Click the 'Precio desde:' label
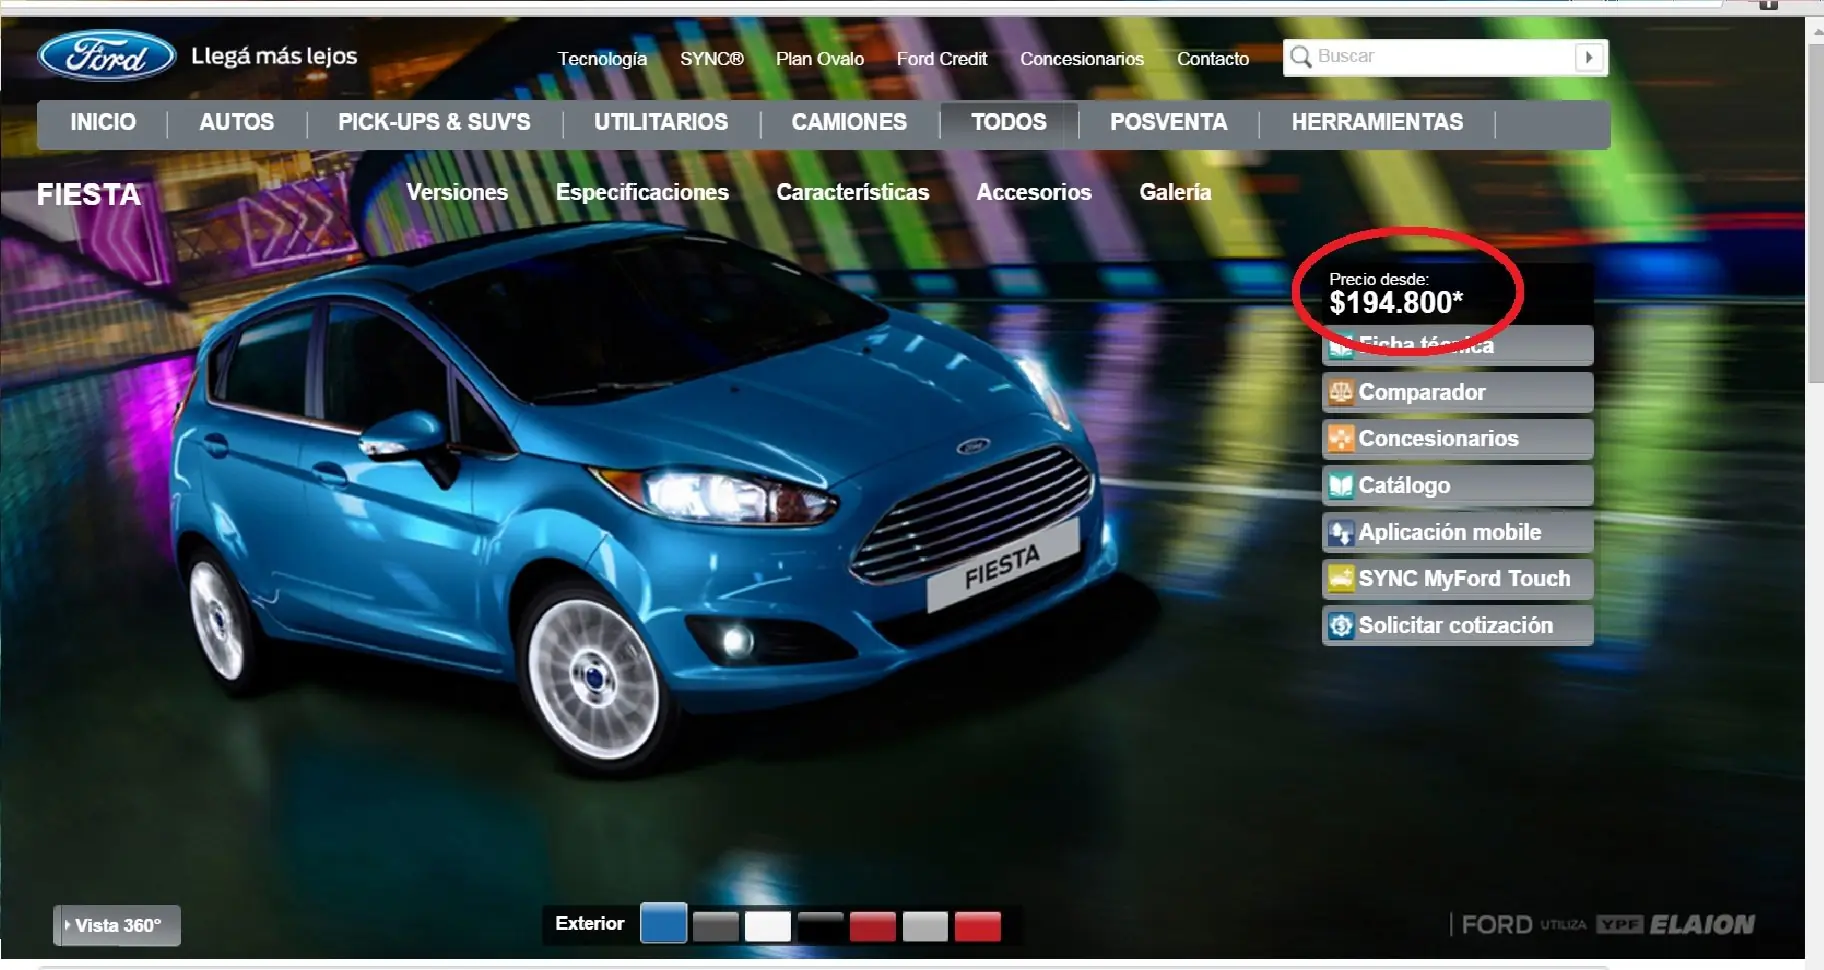The width and height of the screenshot is (1824, 970). tap(1379, 279)
